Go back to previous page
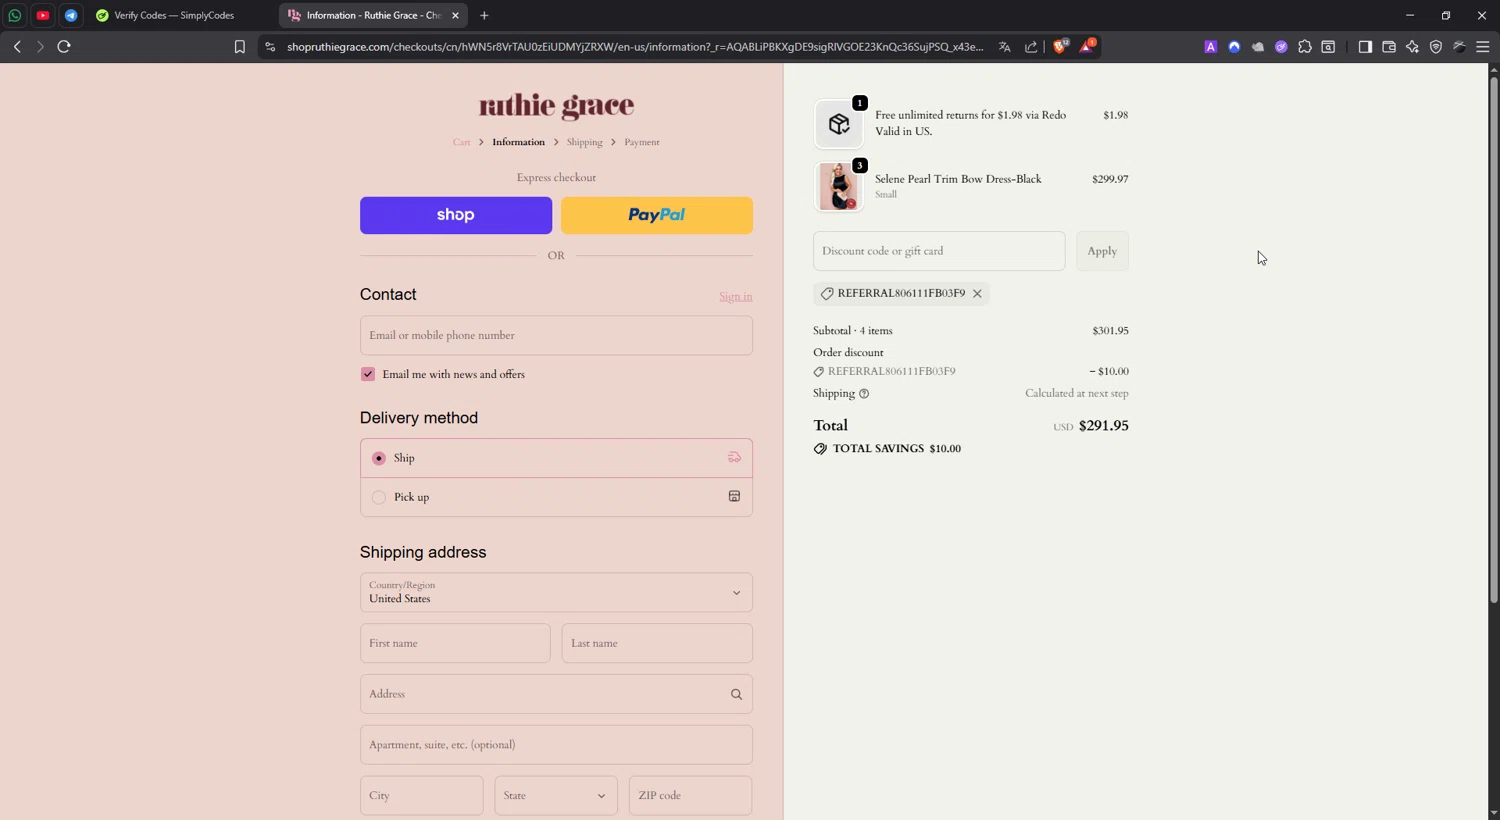Screen dimensions: 1500x820 pos(17,46)
